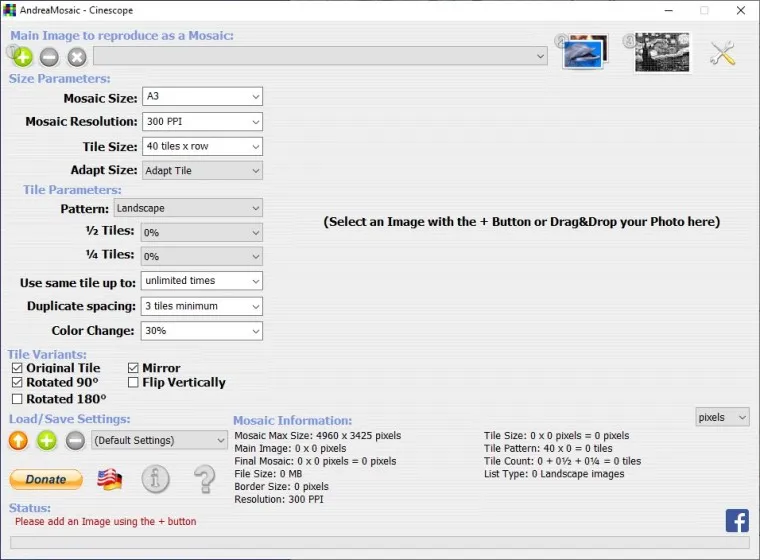
Task: Open Tile Size dropdown
Action: coord(203,146)
